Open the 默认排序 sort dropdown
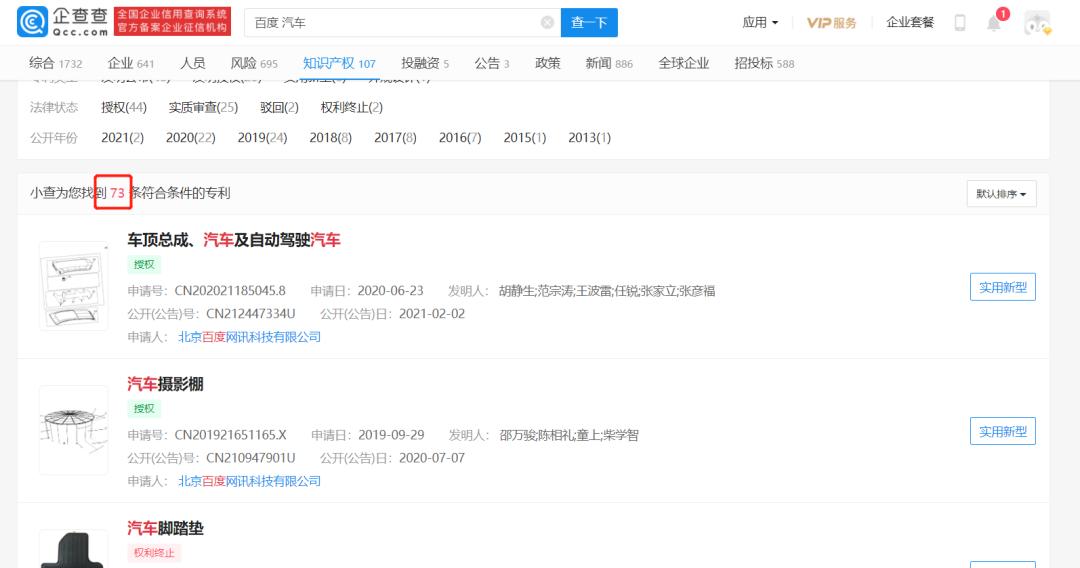Viewport: 1080px width, 568px height. tap(1001, 194)
